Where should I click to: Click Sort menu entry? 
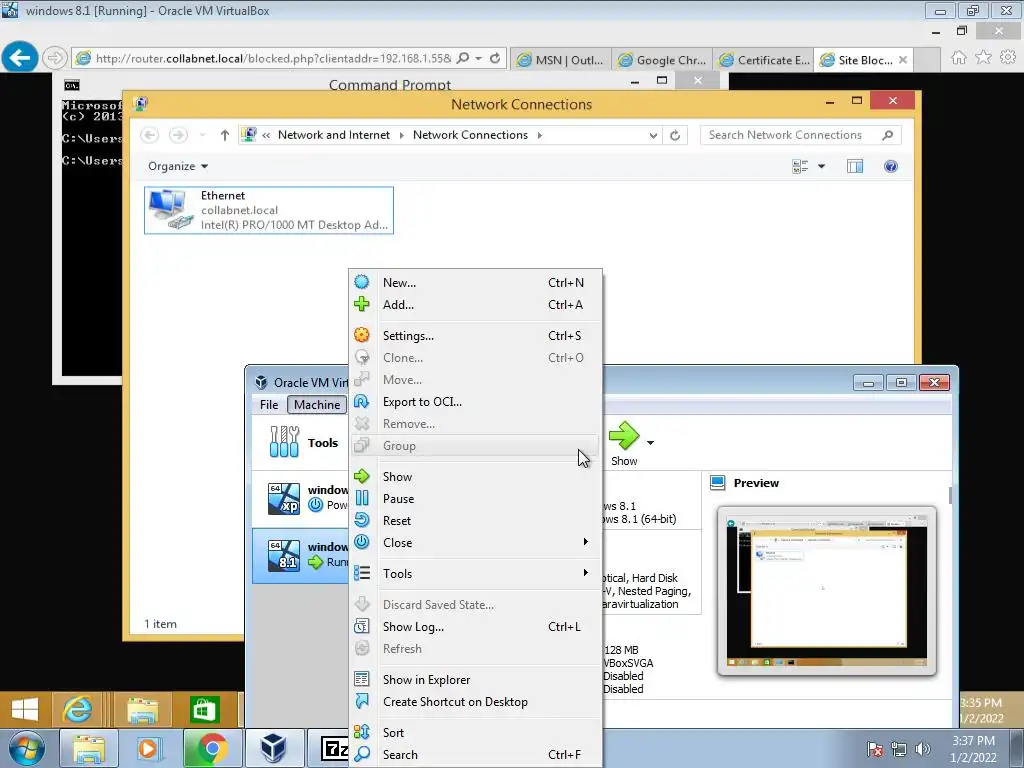(x=475, y=733)
